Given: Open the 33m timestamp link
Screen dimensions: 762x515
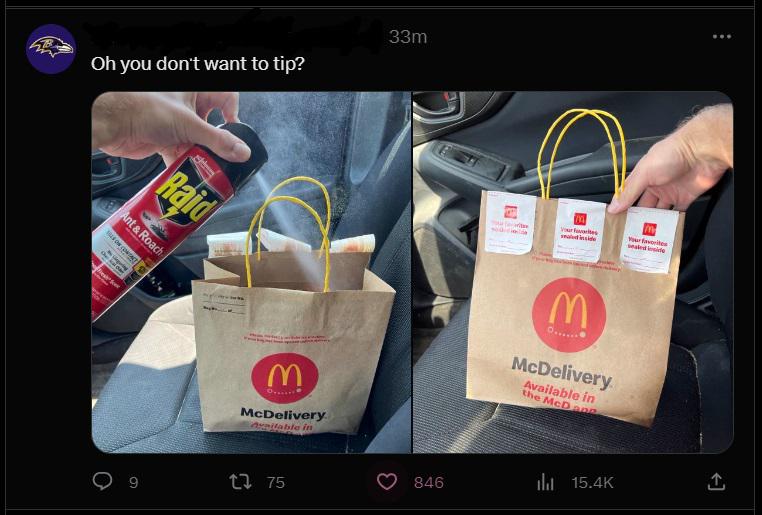Looking at the screenshot, I should [408, 37].
